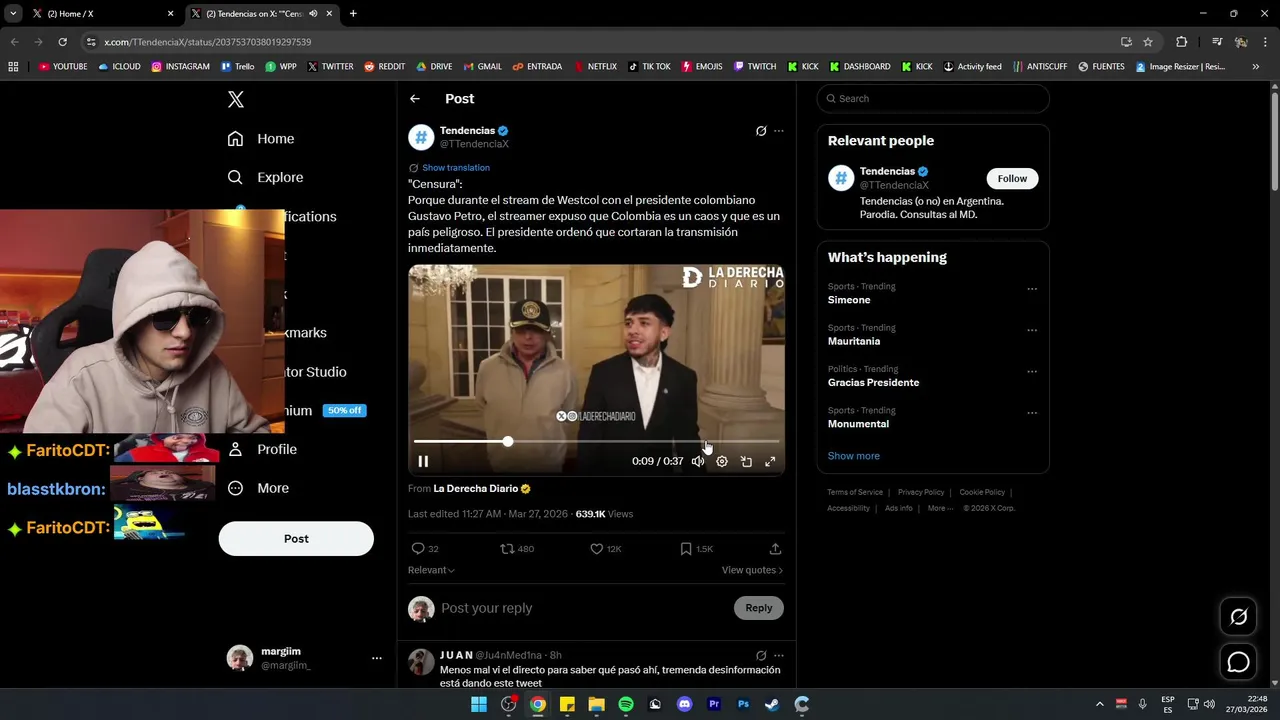The height and width of the screenshot is (720, 1280).
Task: Open floating messages chat button
Action: 1238,662
